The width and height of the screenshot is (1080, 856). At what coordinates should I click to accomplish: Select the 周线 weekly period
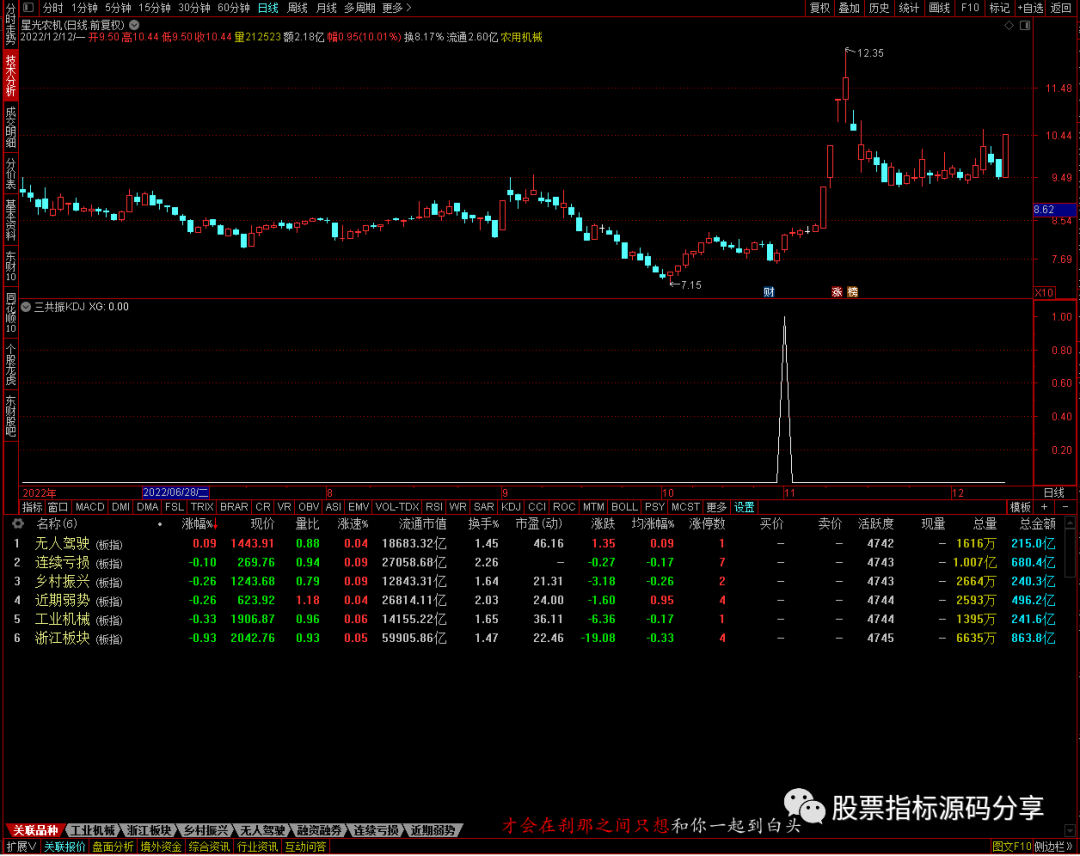(297, 8)
